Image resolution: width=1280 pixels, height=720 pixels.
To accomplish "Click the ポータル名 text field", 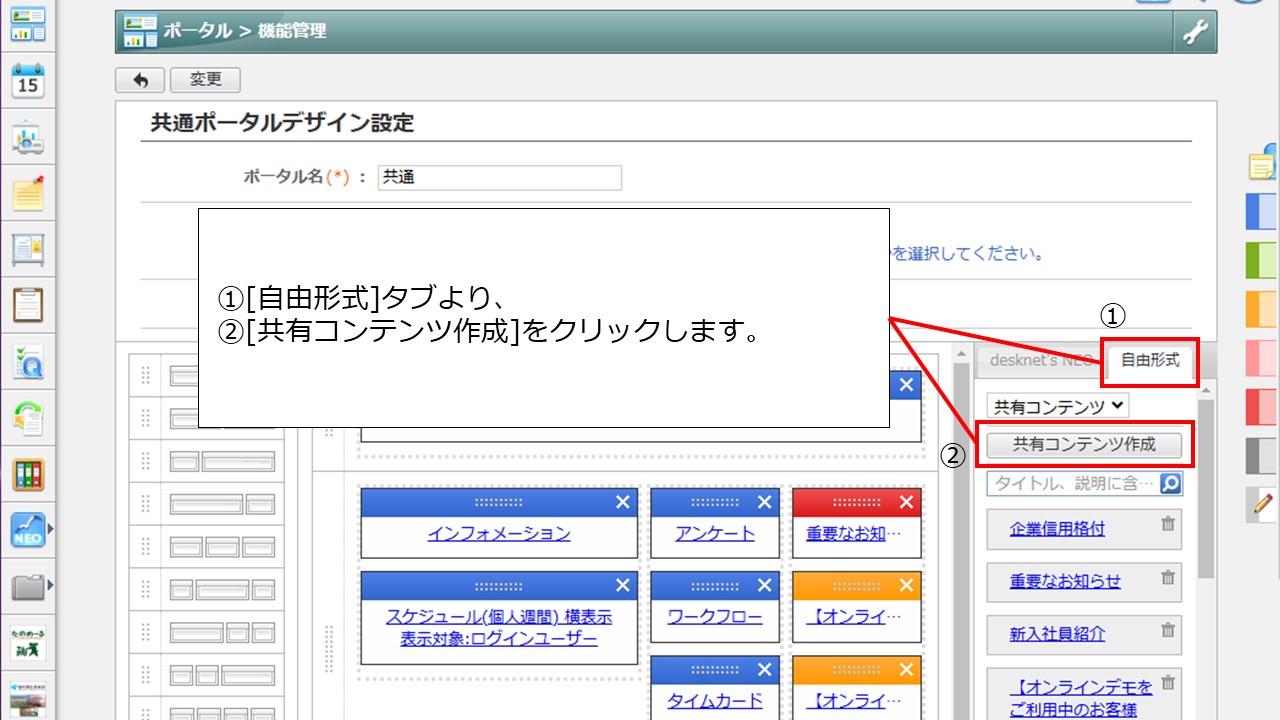I will [x=500, y=178].
